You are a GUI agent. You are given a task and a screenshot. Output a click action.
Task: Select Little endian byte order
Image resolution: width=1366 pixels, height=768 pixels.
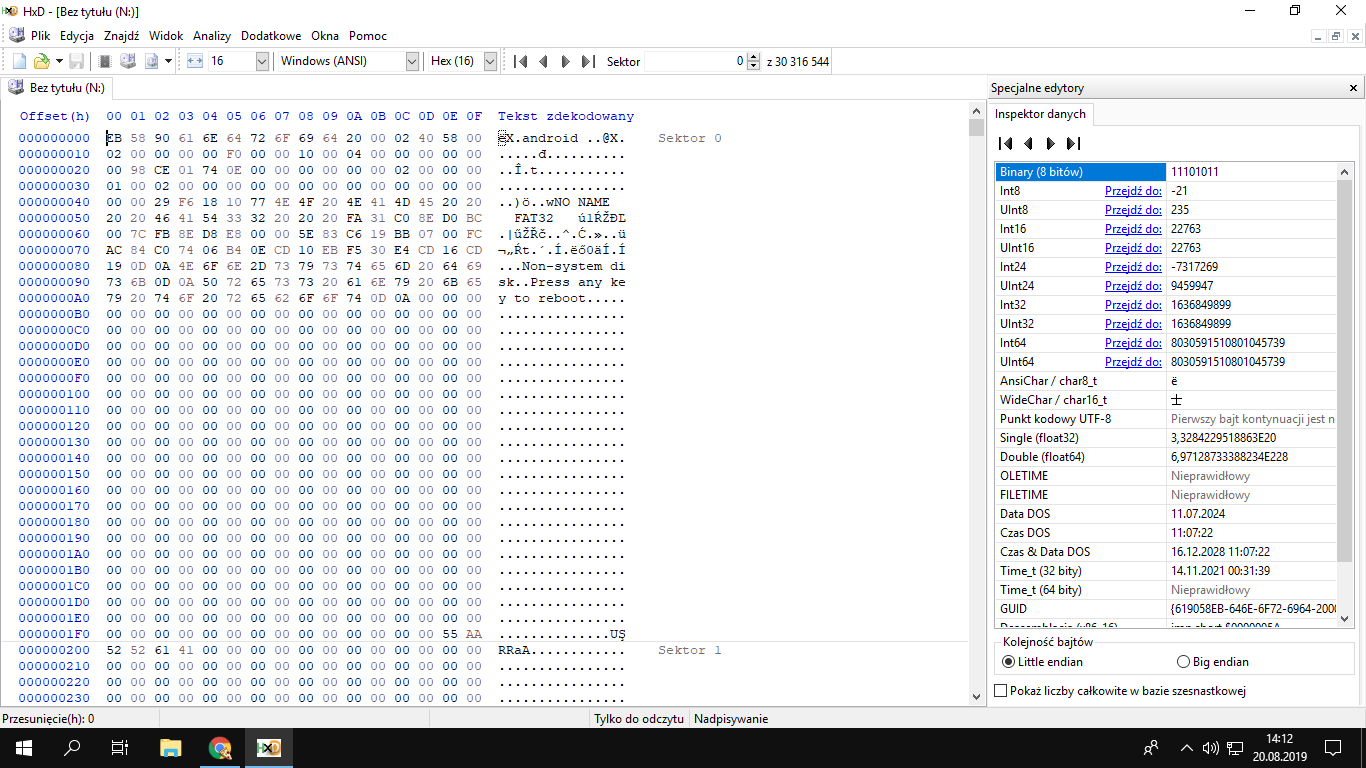tap(1043, 661)
